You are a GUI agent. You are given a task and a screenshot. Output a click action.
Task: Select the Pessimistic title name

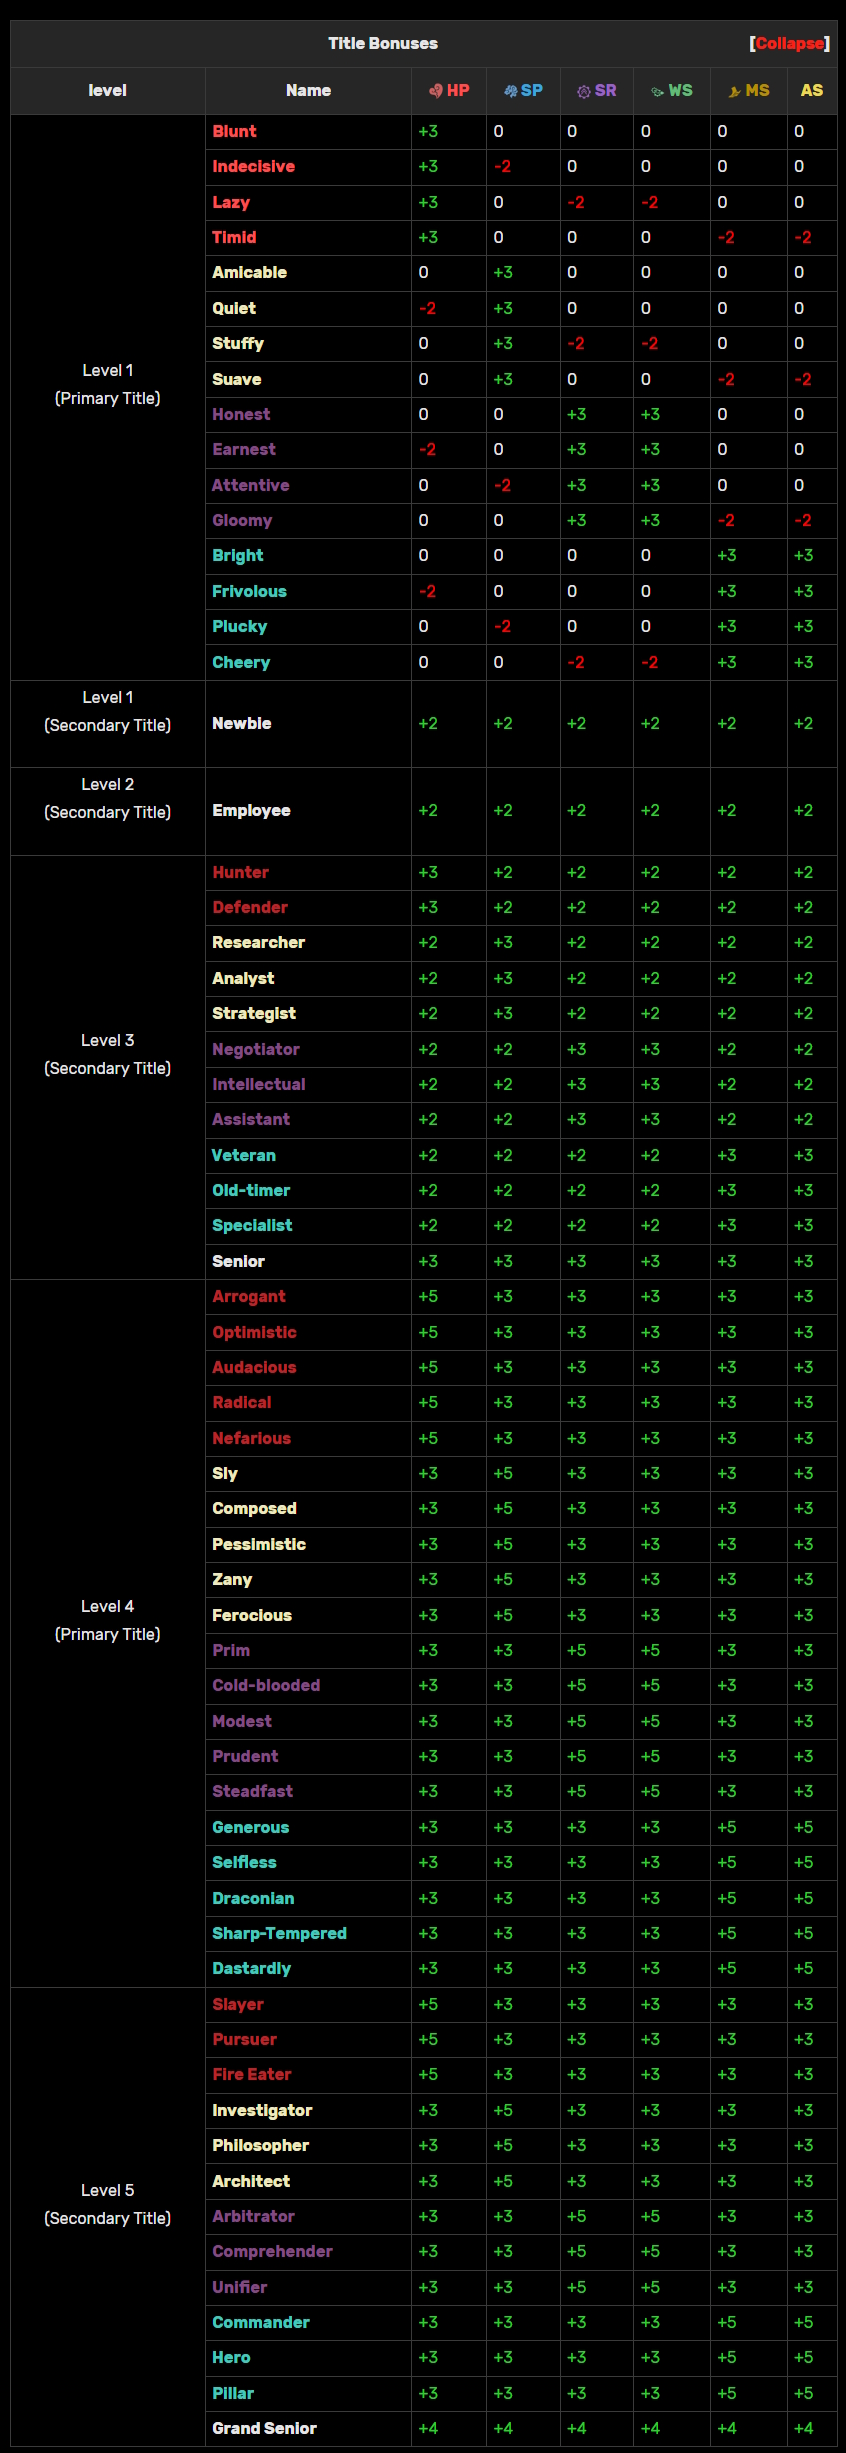(x=259, y=1545)
